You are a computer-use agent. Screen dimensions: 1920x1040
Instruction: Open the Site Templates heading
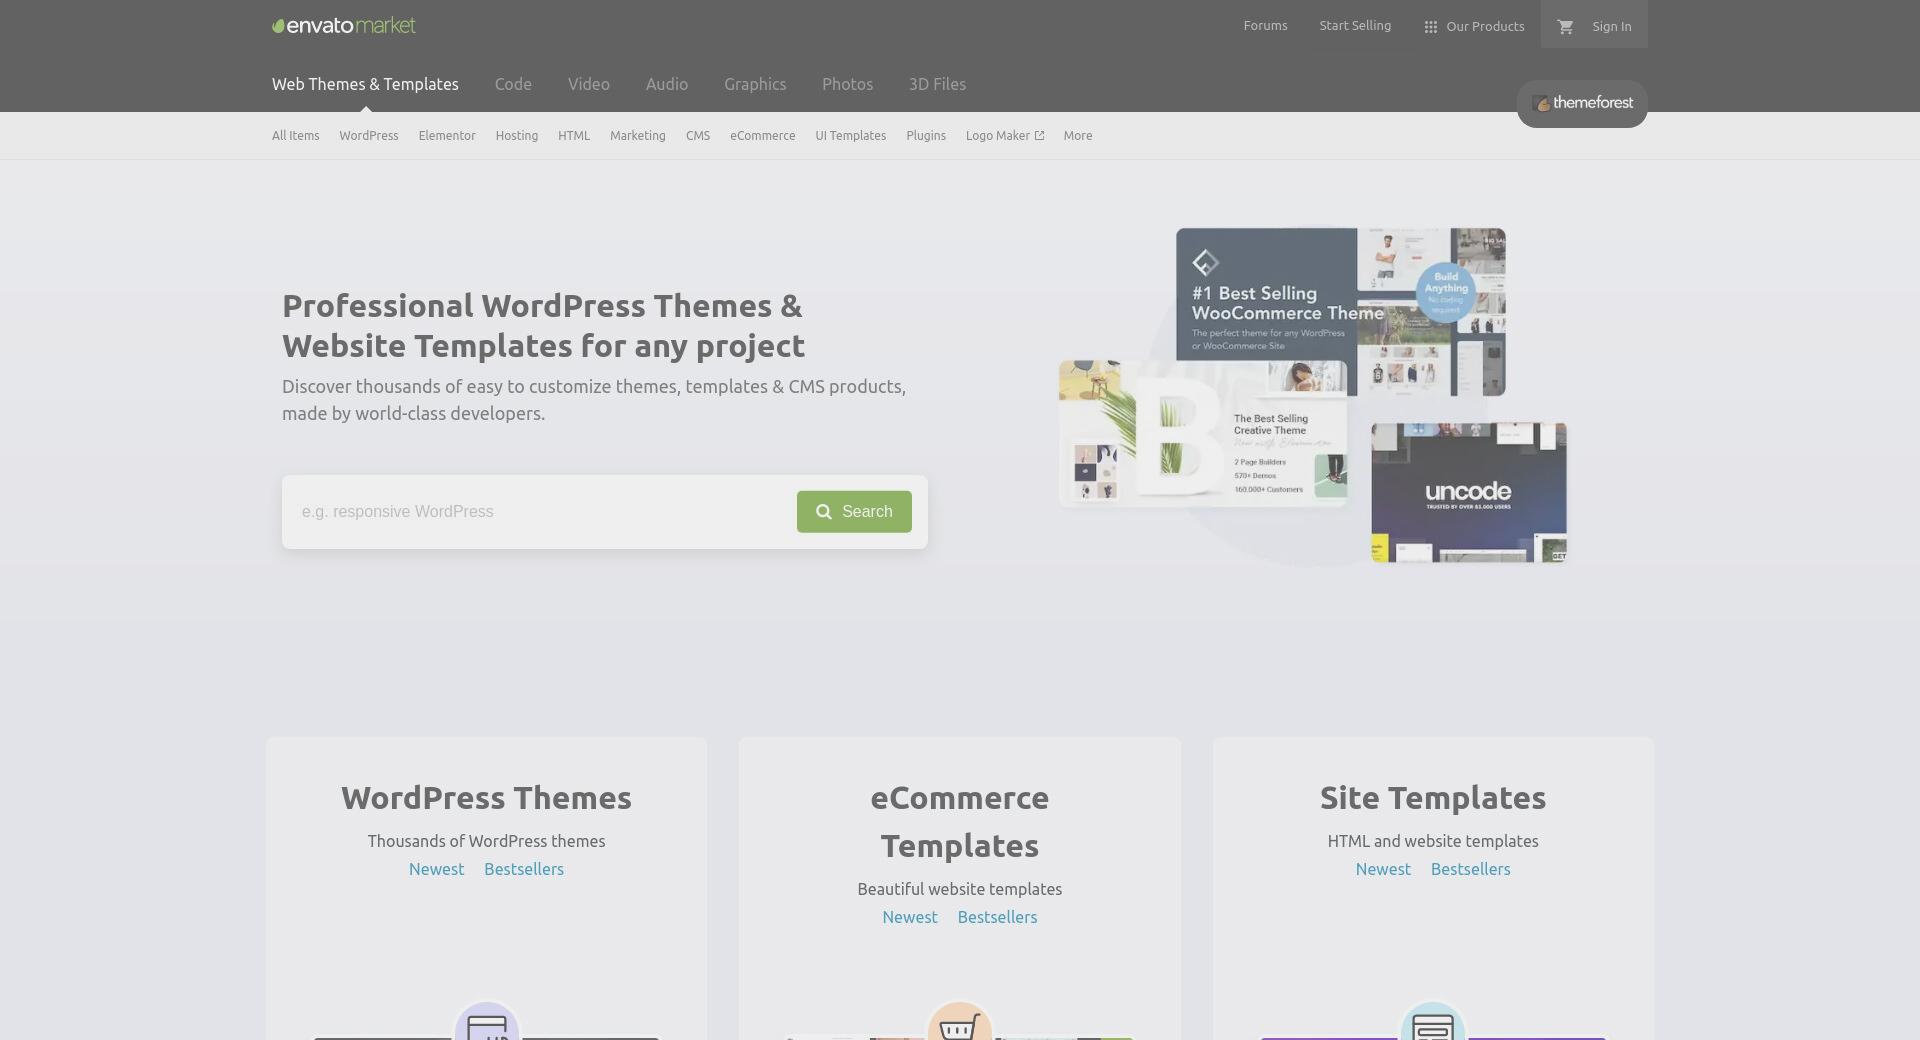(x=1433, y=798)
